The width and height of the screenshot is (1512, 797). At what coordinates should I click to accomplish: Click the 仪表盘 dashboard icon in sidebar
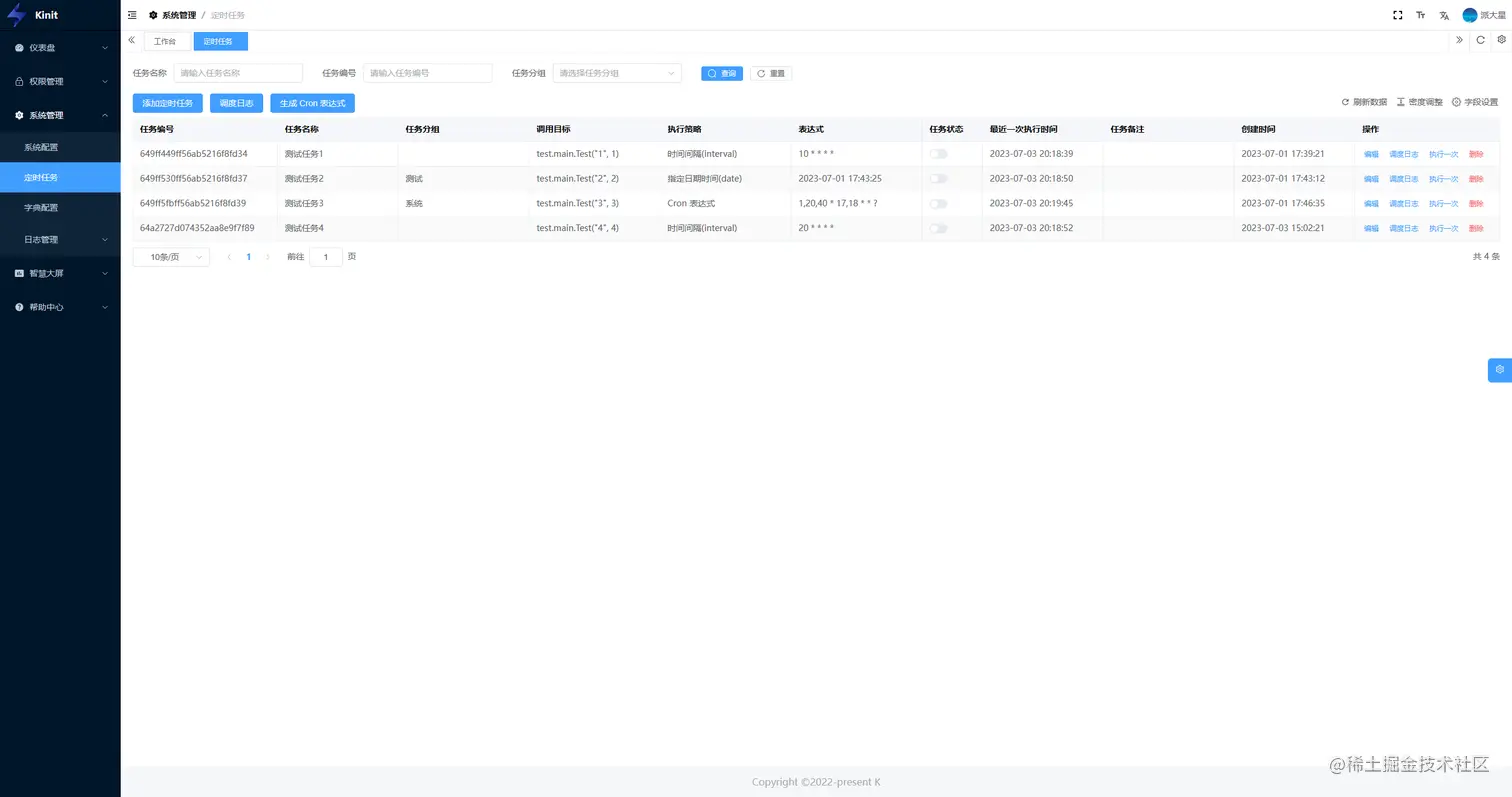tap(19, 47)
